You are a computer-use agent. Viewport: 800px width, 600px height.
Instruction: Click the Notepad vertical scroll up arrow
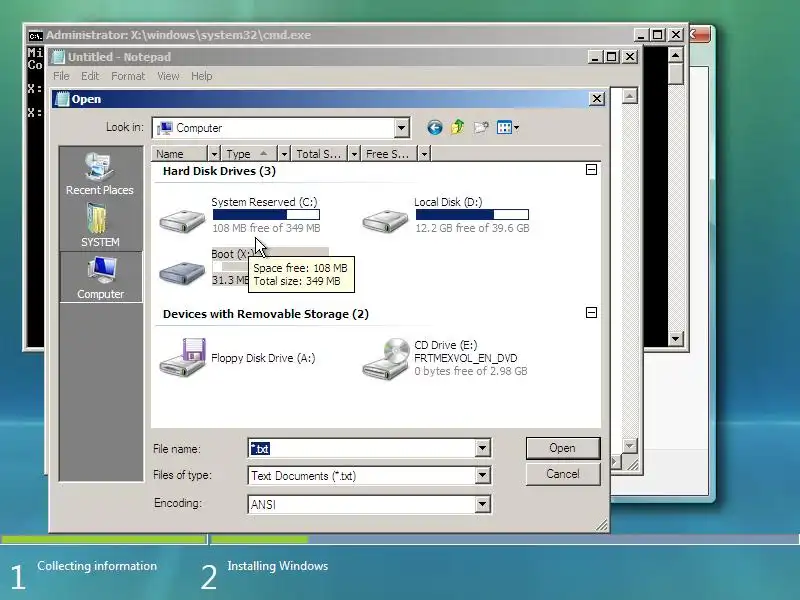pyautogui.click(x=630, y=96)
